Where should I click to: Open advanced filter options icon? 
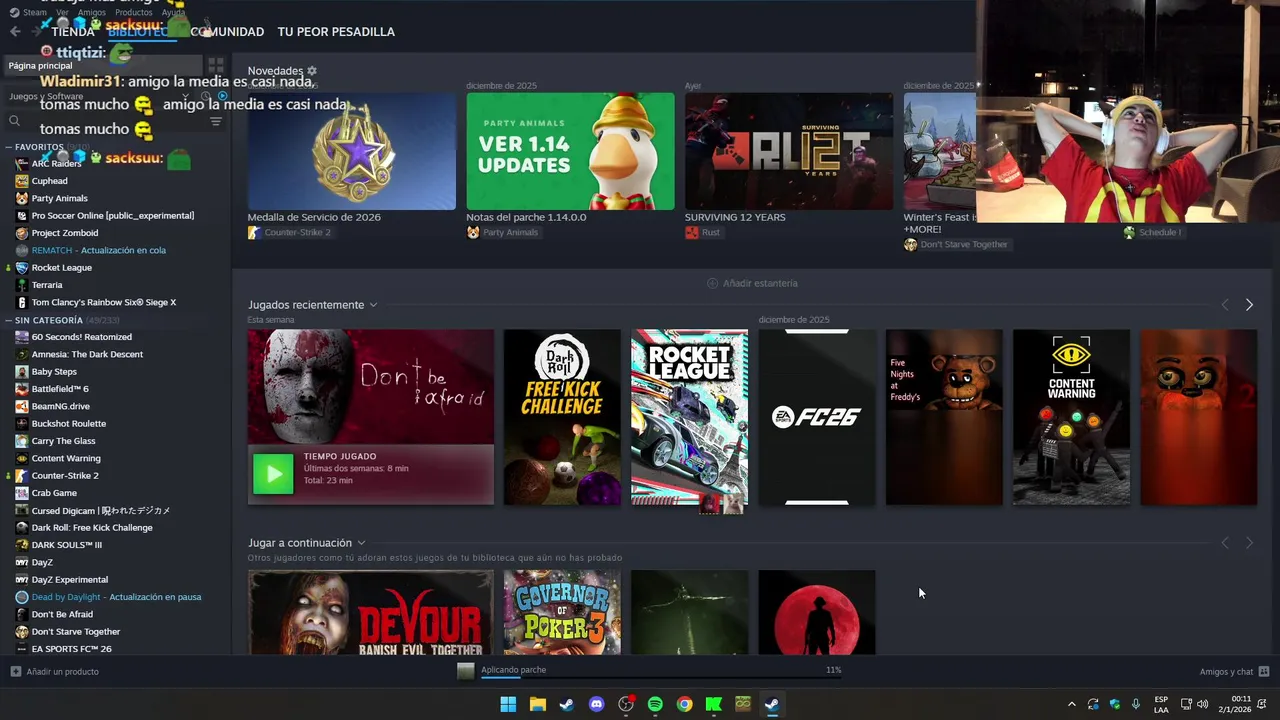click(216, 122)
